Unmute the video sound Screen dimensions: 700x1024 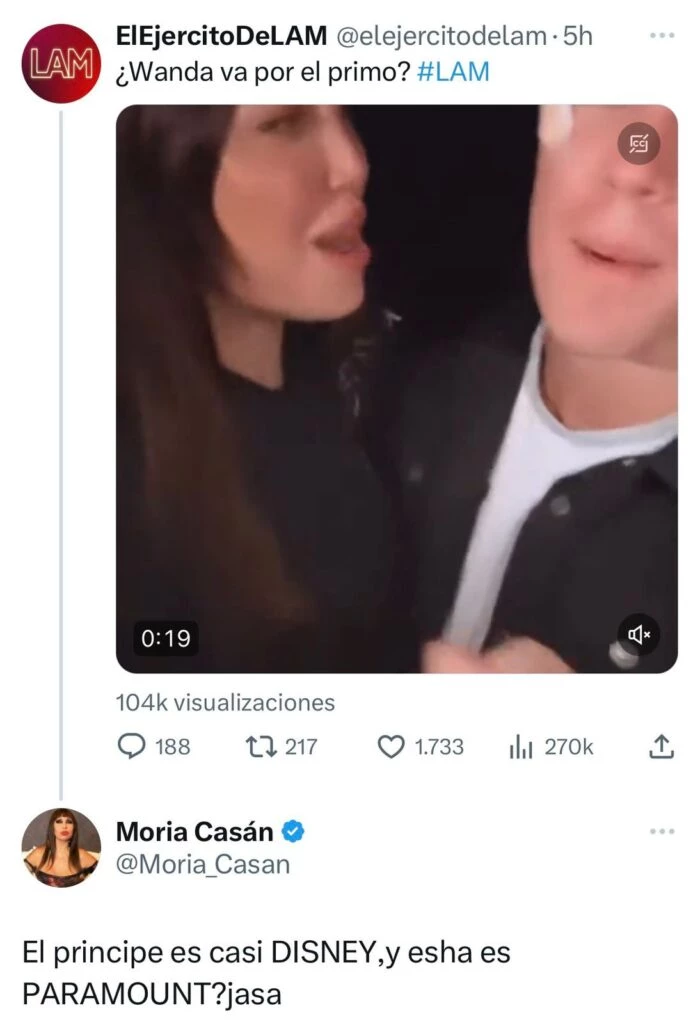[x=638, y=634]
